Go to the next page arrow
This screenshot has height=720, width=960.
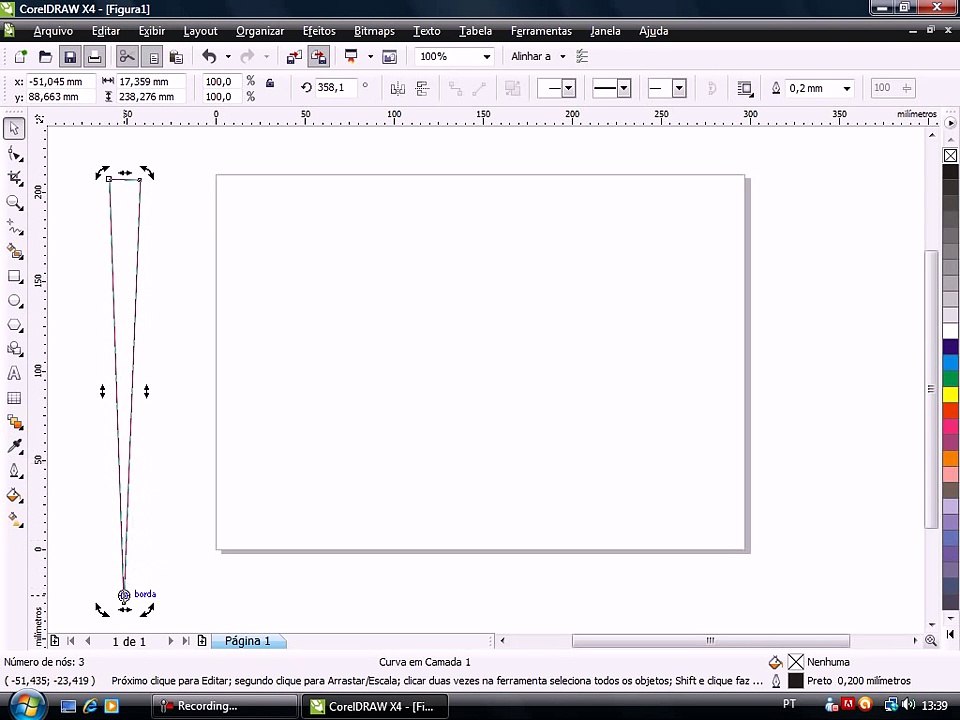click(170, 641)
